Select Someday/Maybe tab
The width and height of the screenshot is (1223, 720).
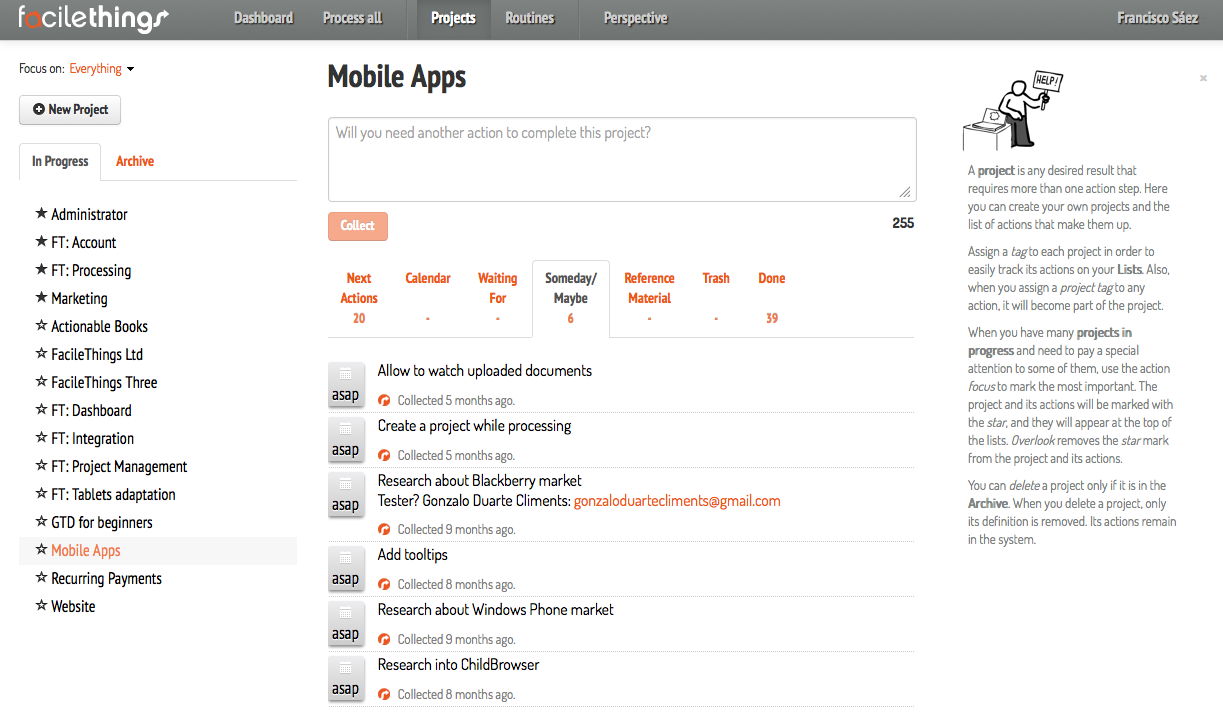point(570,298)
